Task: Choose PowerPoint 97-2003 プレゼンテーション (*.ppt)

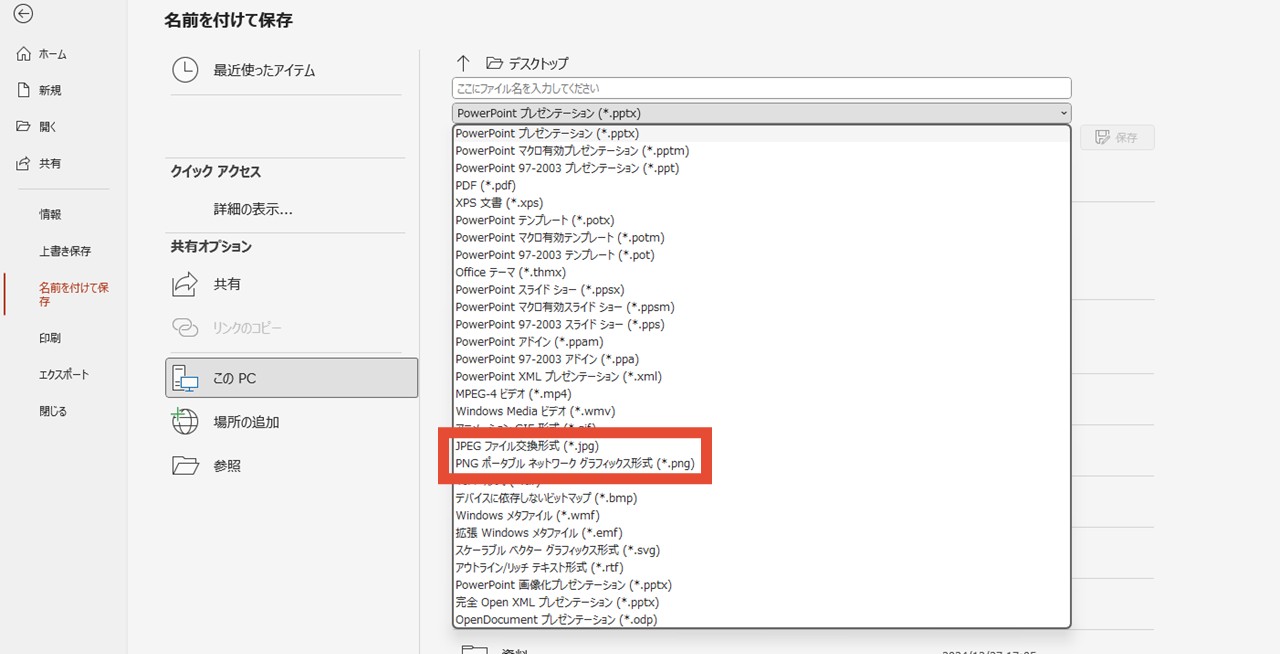Action: [x=761, y=168]
